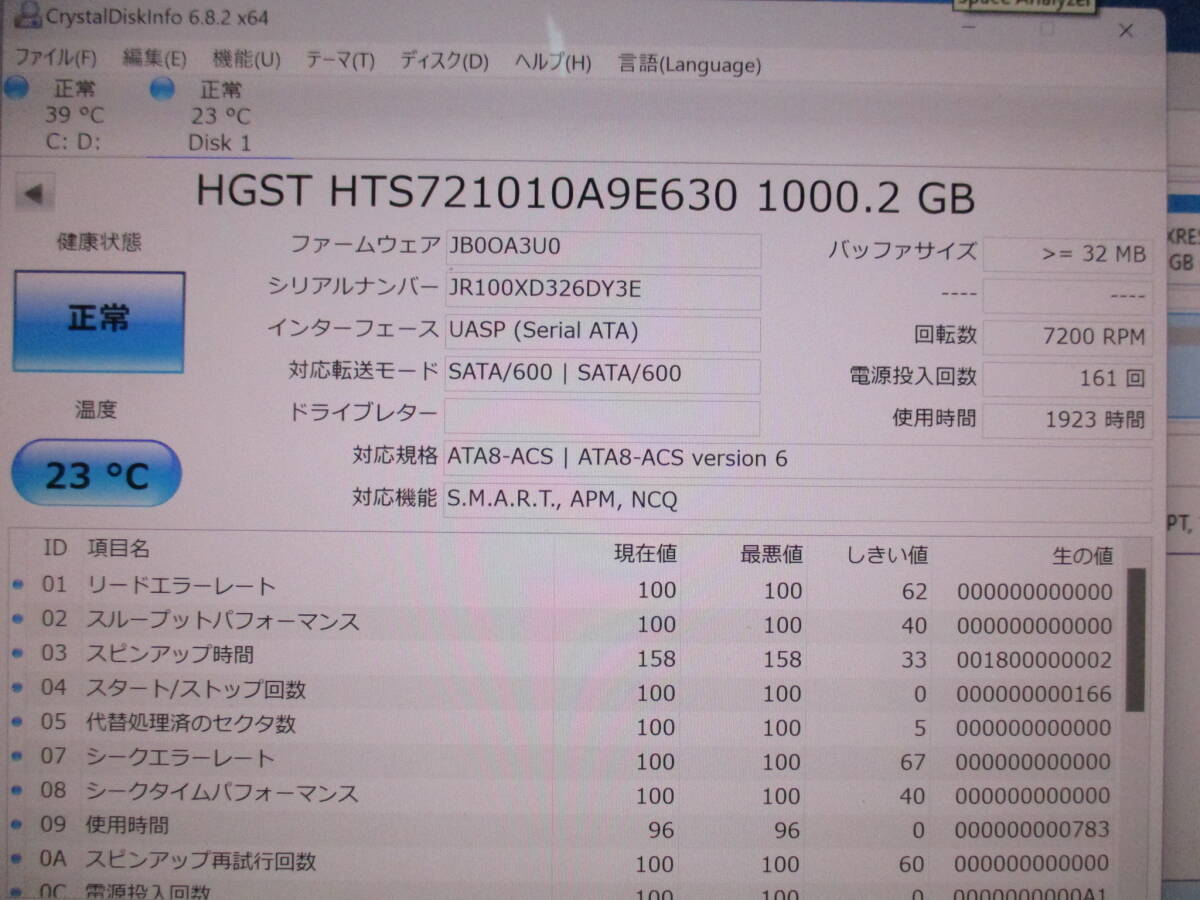Open the 編集(E) menu
This screenshot has height=900, width=1200.
(x=154, y=60)
